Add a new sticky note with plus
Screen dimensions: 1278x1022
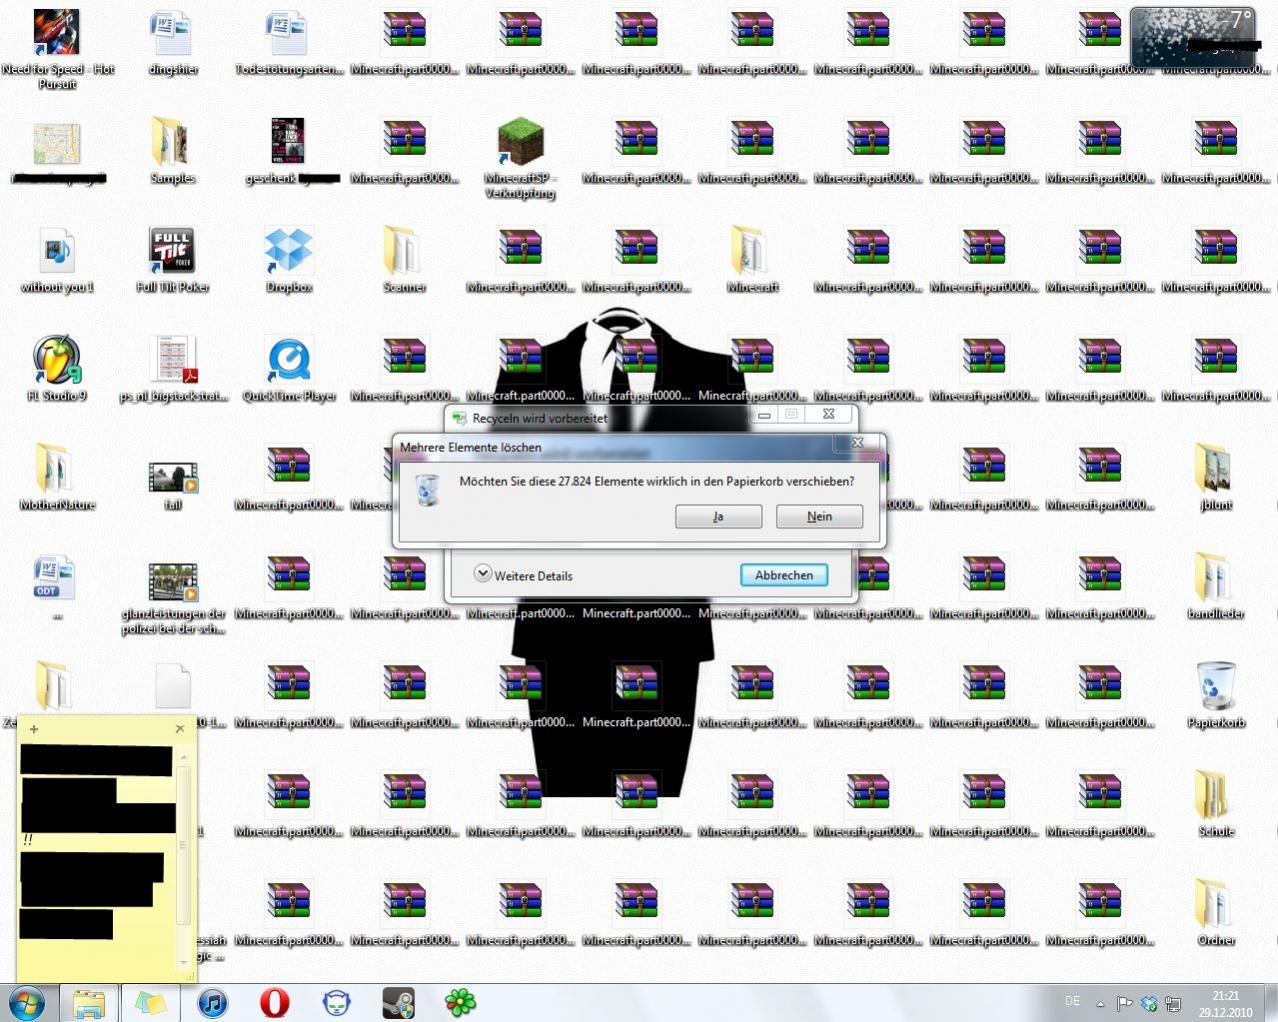coord(34,729)
